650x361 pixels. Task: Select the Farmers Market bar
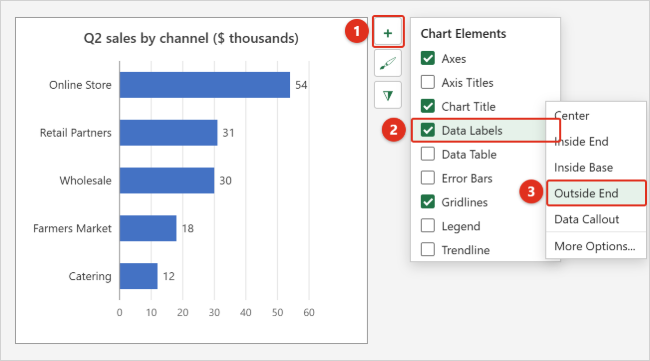pyautogui.click(x=148, y=228)
